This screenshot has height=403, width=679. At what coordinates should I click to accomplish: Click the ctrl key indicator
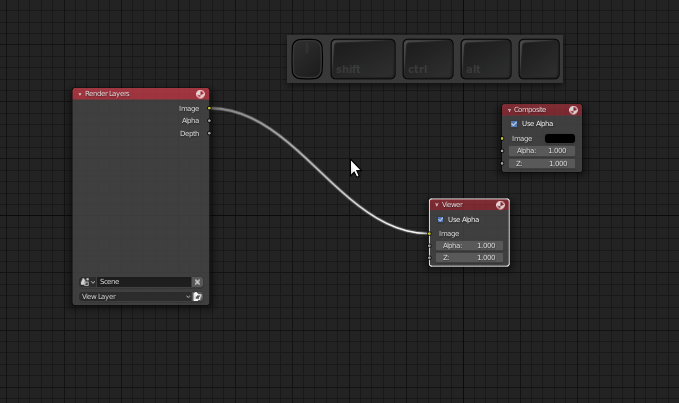pos(428,59)
